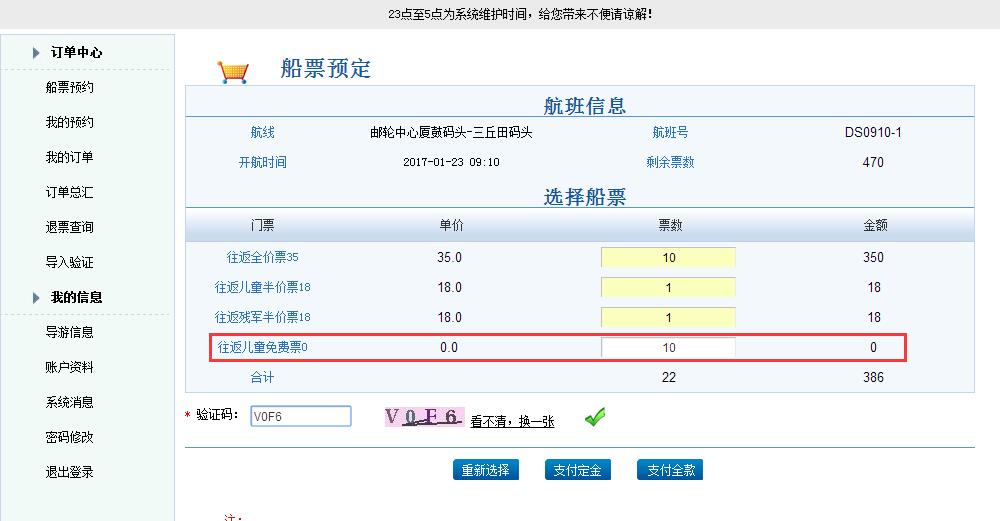Click the 支付全款 button
This screenshot has height=521, width=1002.
(670, 470)
